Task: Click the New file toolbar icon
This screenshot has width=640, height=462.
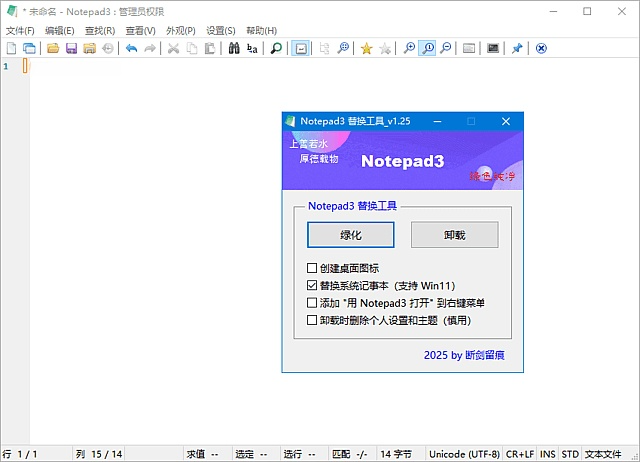Action: 12,48
